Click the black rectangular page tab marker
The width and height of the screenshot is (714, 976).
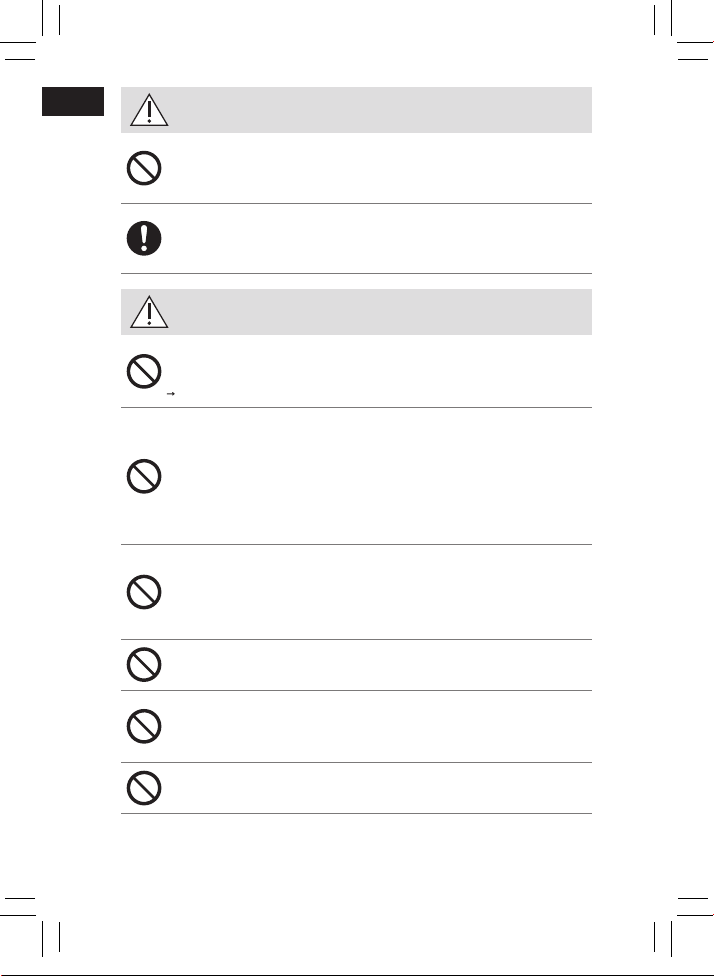(x=73, y=101)
